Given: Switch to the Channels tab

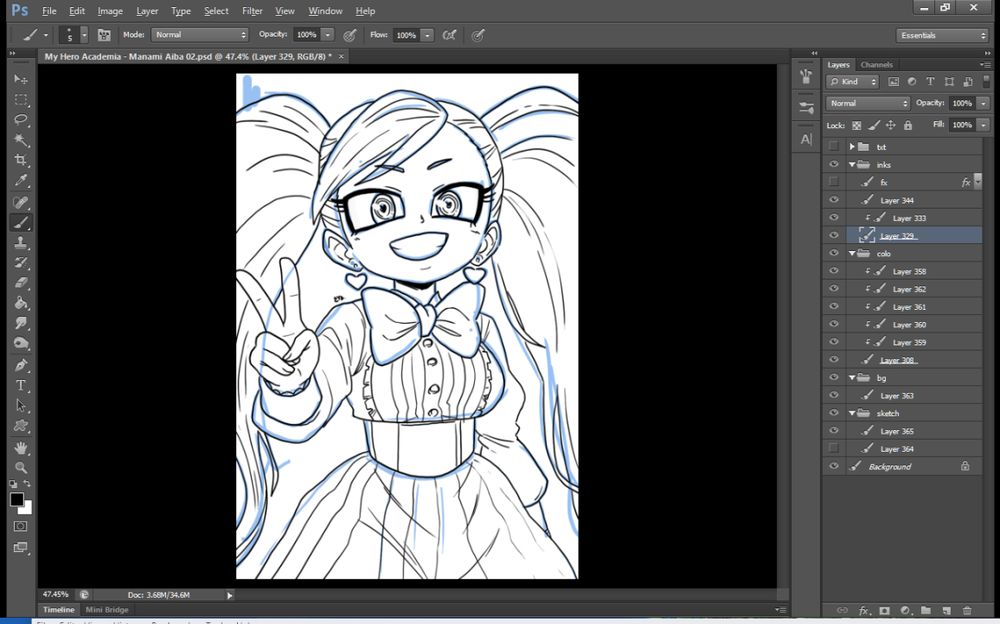Looking at the screenshot, I should coord(876,64).
